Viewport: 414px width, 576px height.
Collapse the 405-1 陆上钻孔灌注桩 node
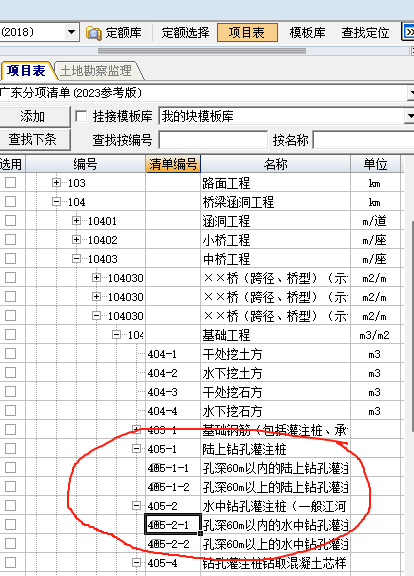pyautogui.click(x=136, y=449)
